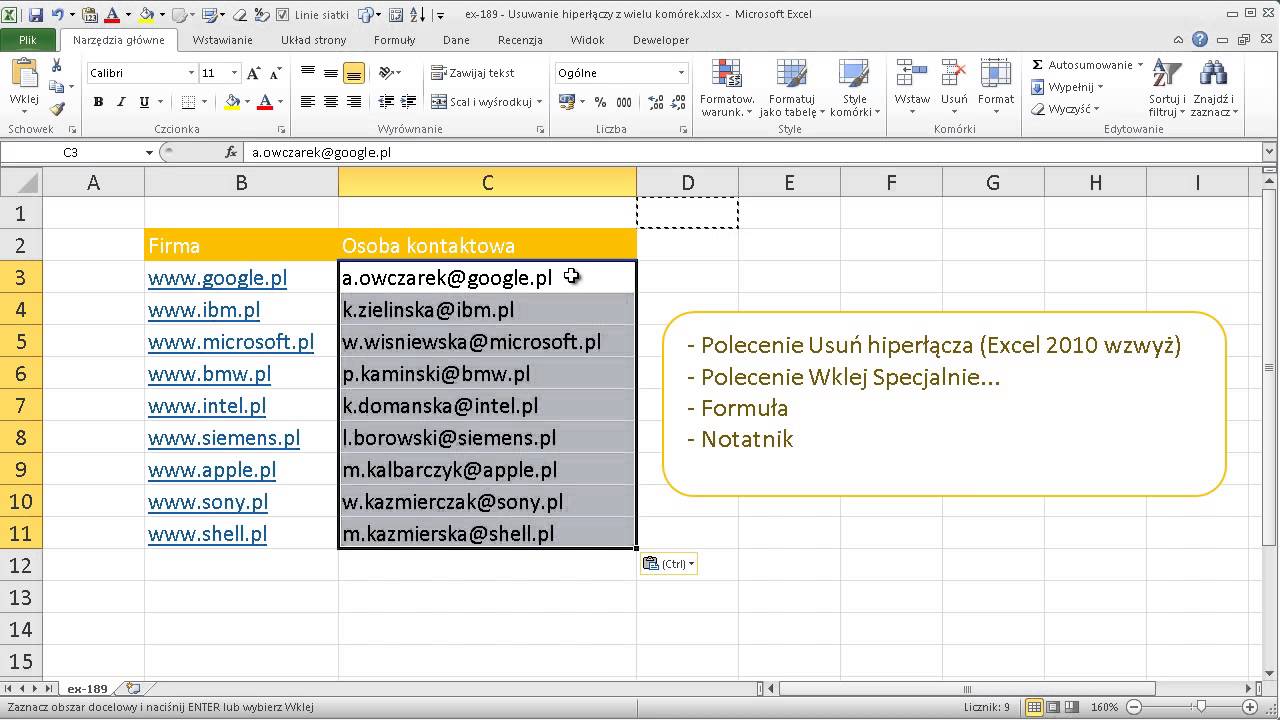Toggle middle vertical alignment

[x=330, y=73]
